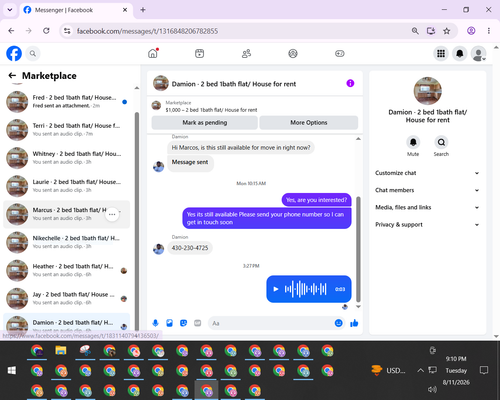Open the Windows notification center
This screenshot has width=500, height=400.
pyautogui.click(x=484, y=370)
